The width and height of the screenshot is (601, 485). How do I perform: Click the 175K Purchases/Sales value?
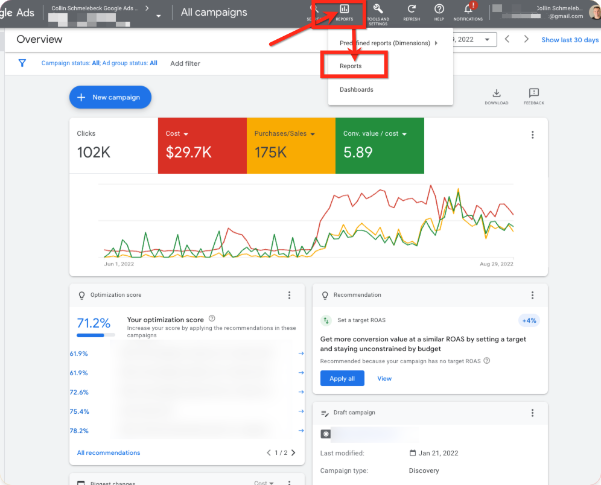(271, 153)
